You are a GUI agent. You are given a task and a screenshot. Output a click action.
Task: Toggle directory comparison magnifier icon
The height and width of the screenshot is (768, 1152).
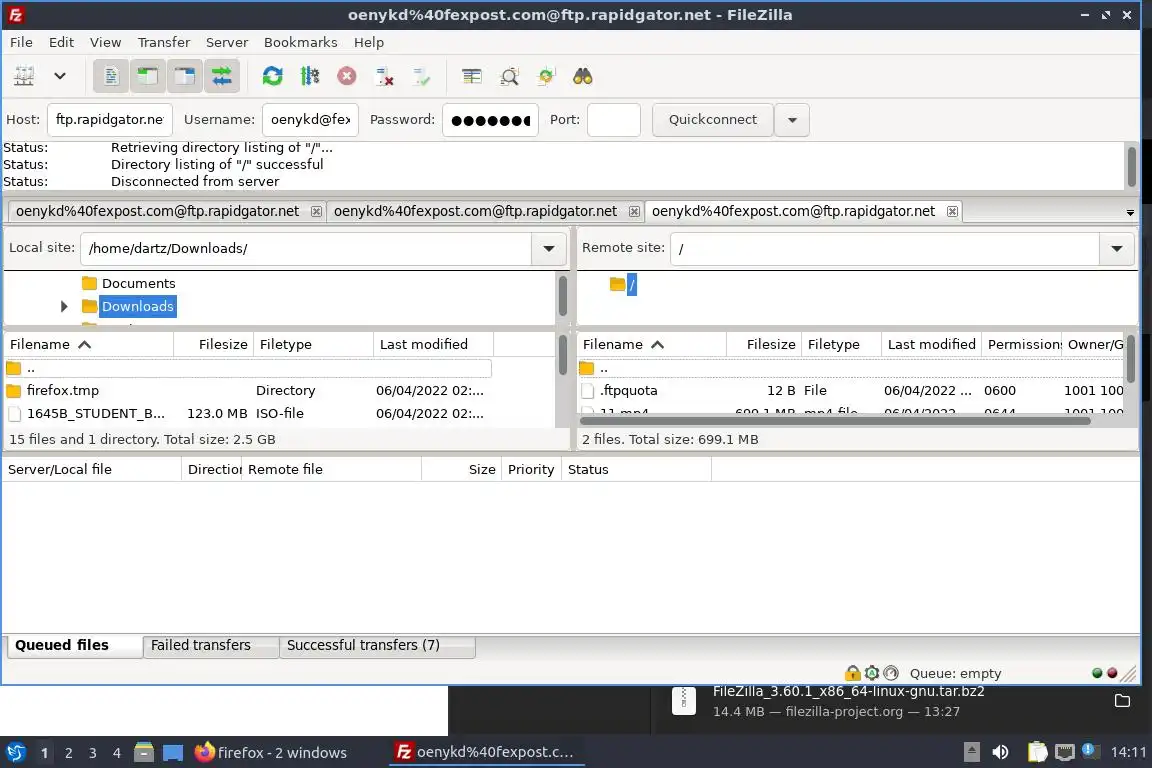[x=509, y=76]
